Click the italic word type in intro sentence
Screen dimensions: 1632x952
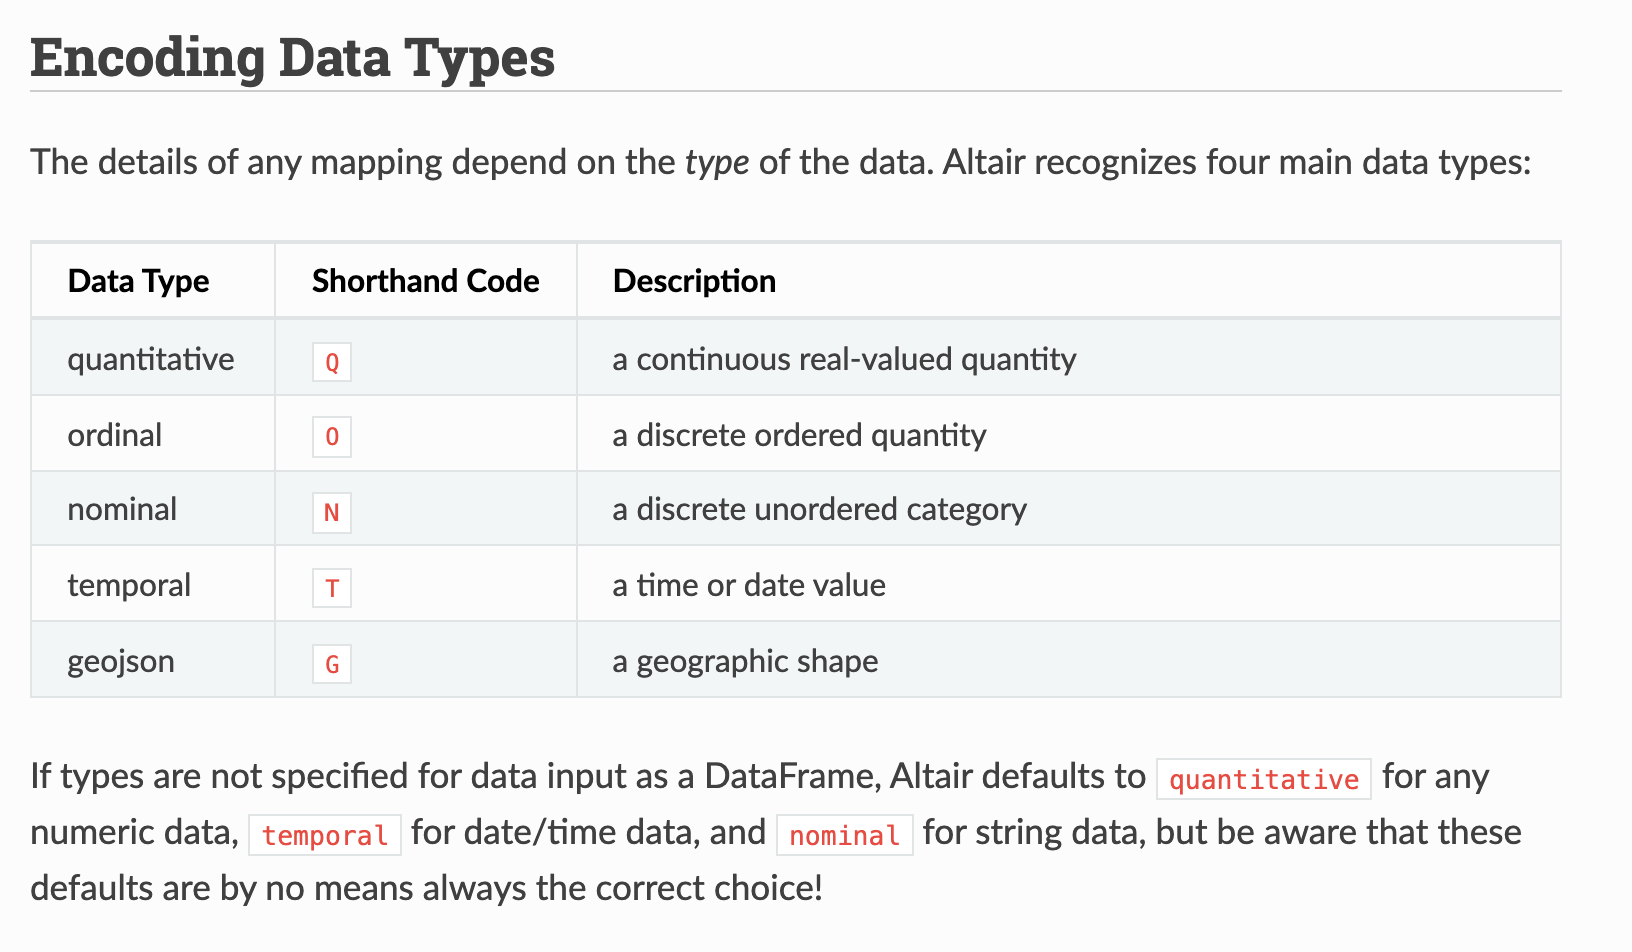[717, 162]
